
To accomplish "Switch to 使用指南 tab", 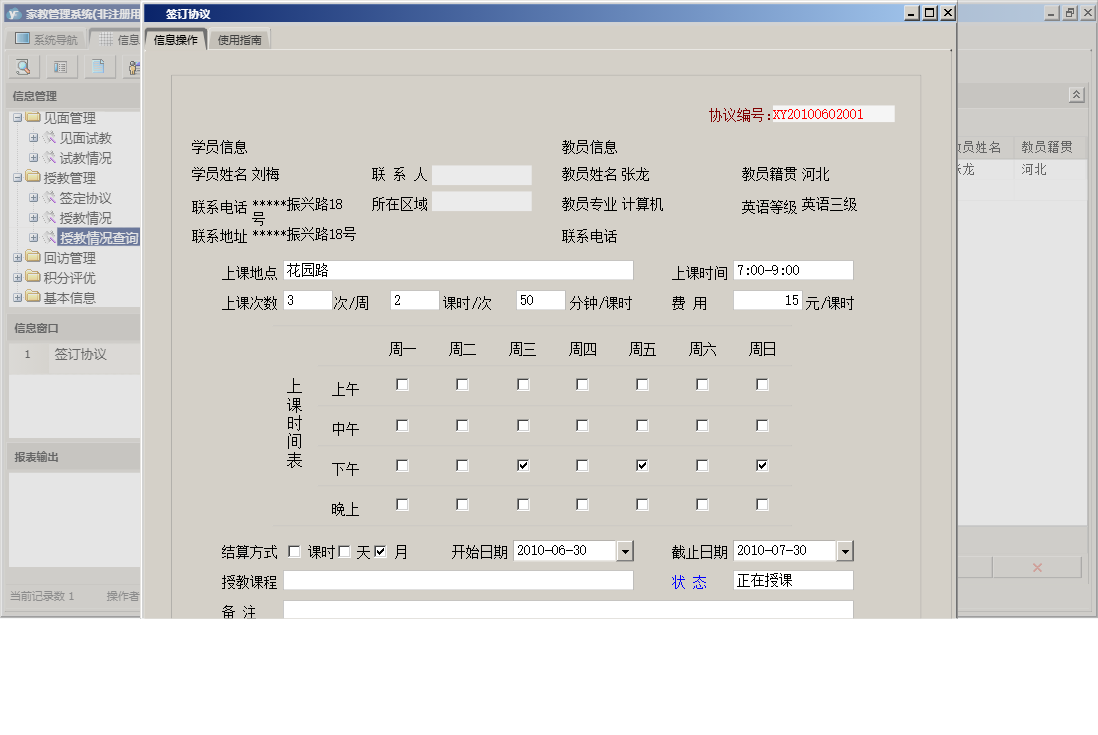I will point(239,40).
